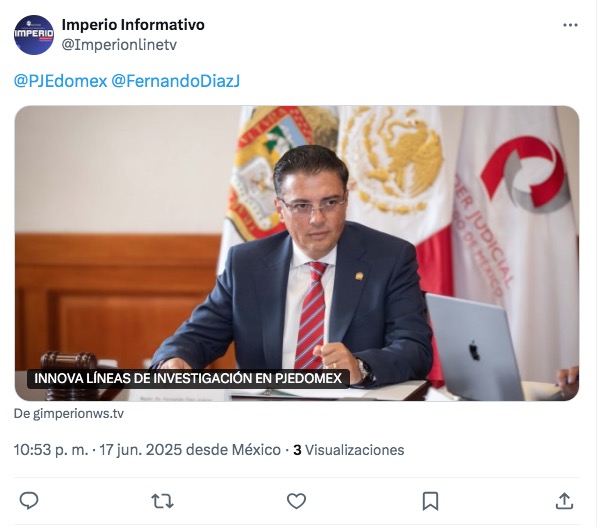Click the Imperio Informativo display name
The height and width of the screenshot is (527, 602).
133,25
